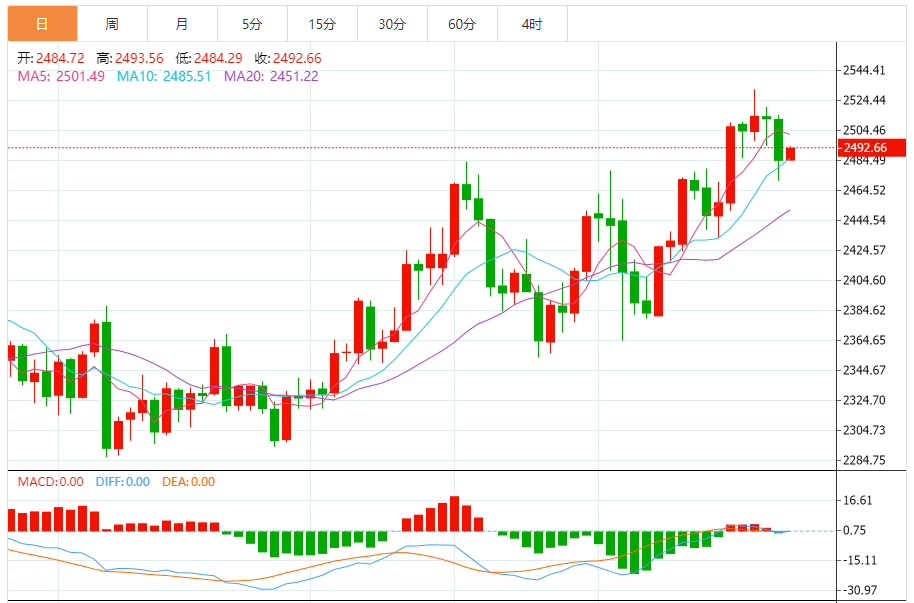Click the tallest red MACD histogram bar
This screenshot has height=603, width=914.
tap(455, 514)
